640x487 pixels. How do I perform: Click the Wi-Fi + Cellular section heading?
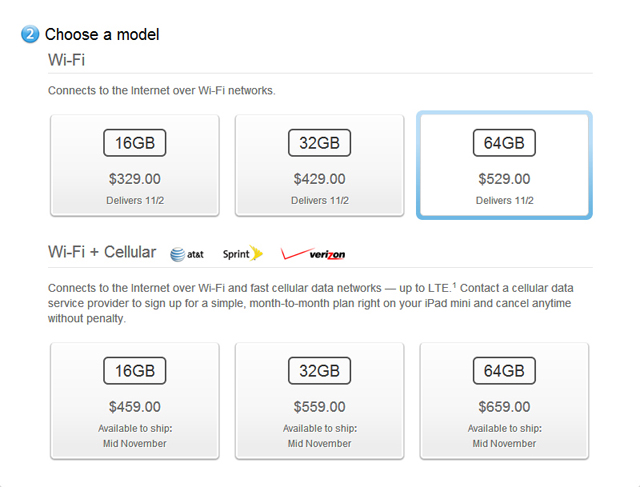[102, 252]
